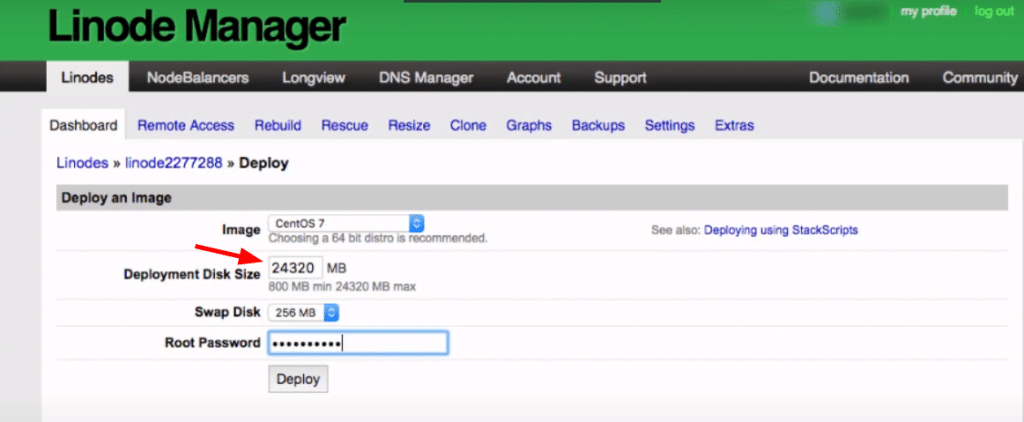Click the Deployment Disk Size label
1024x422 pixels.
192,274
